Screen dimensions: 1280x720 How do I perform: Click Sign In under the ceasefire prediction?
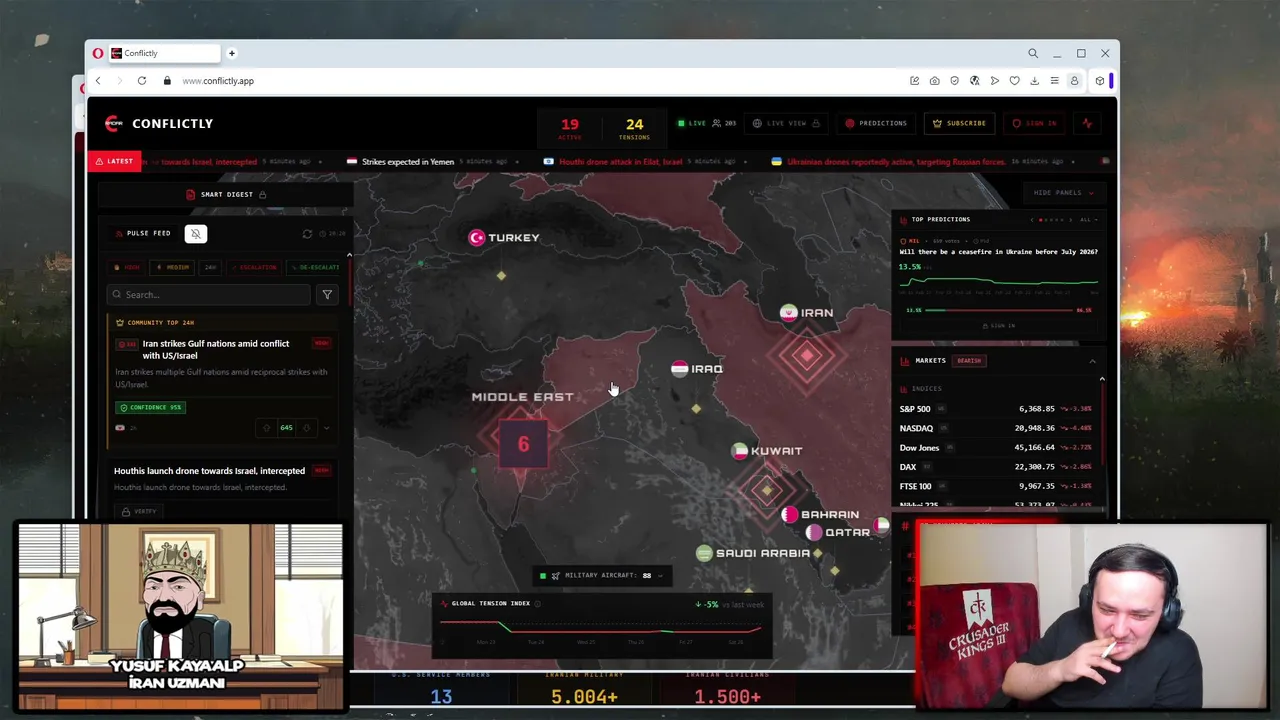pos(999,325)
